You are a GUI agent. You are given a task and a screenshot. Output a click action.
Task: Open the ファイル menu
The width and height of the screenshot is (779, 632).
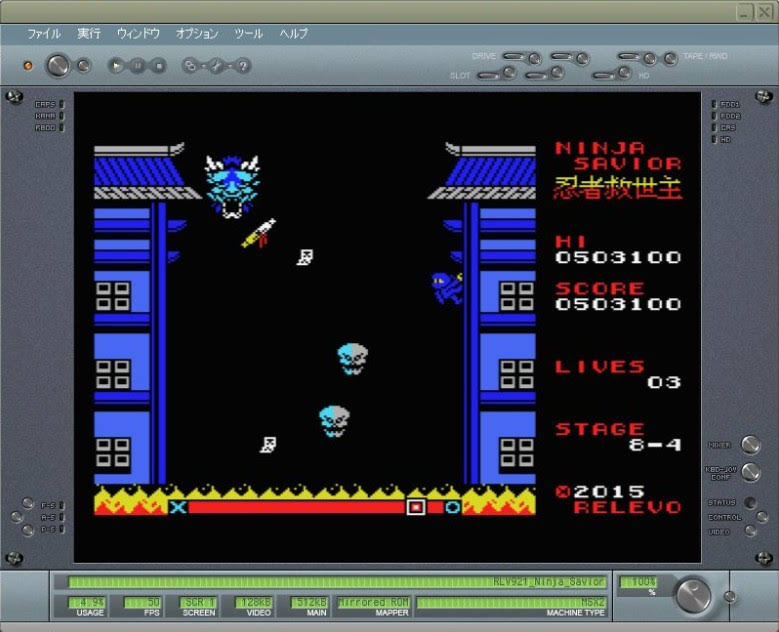point(44,34)
